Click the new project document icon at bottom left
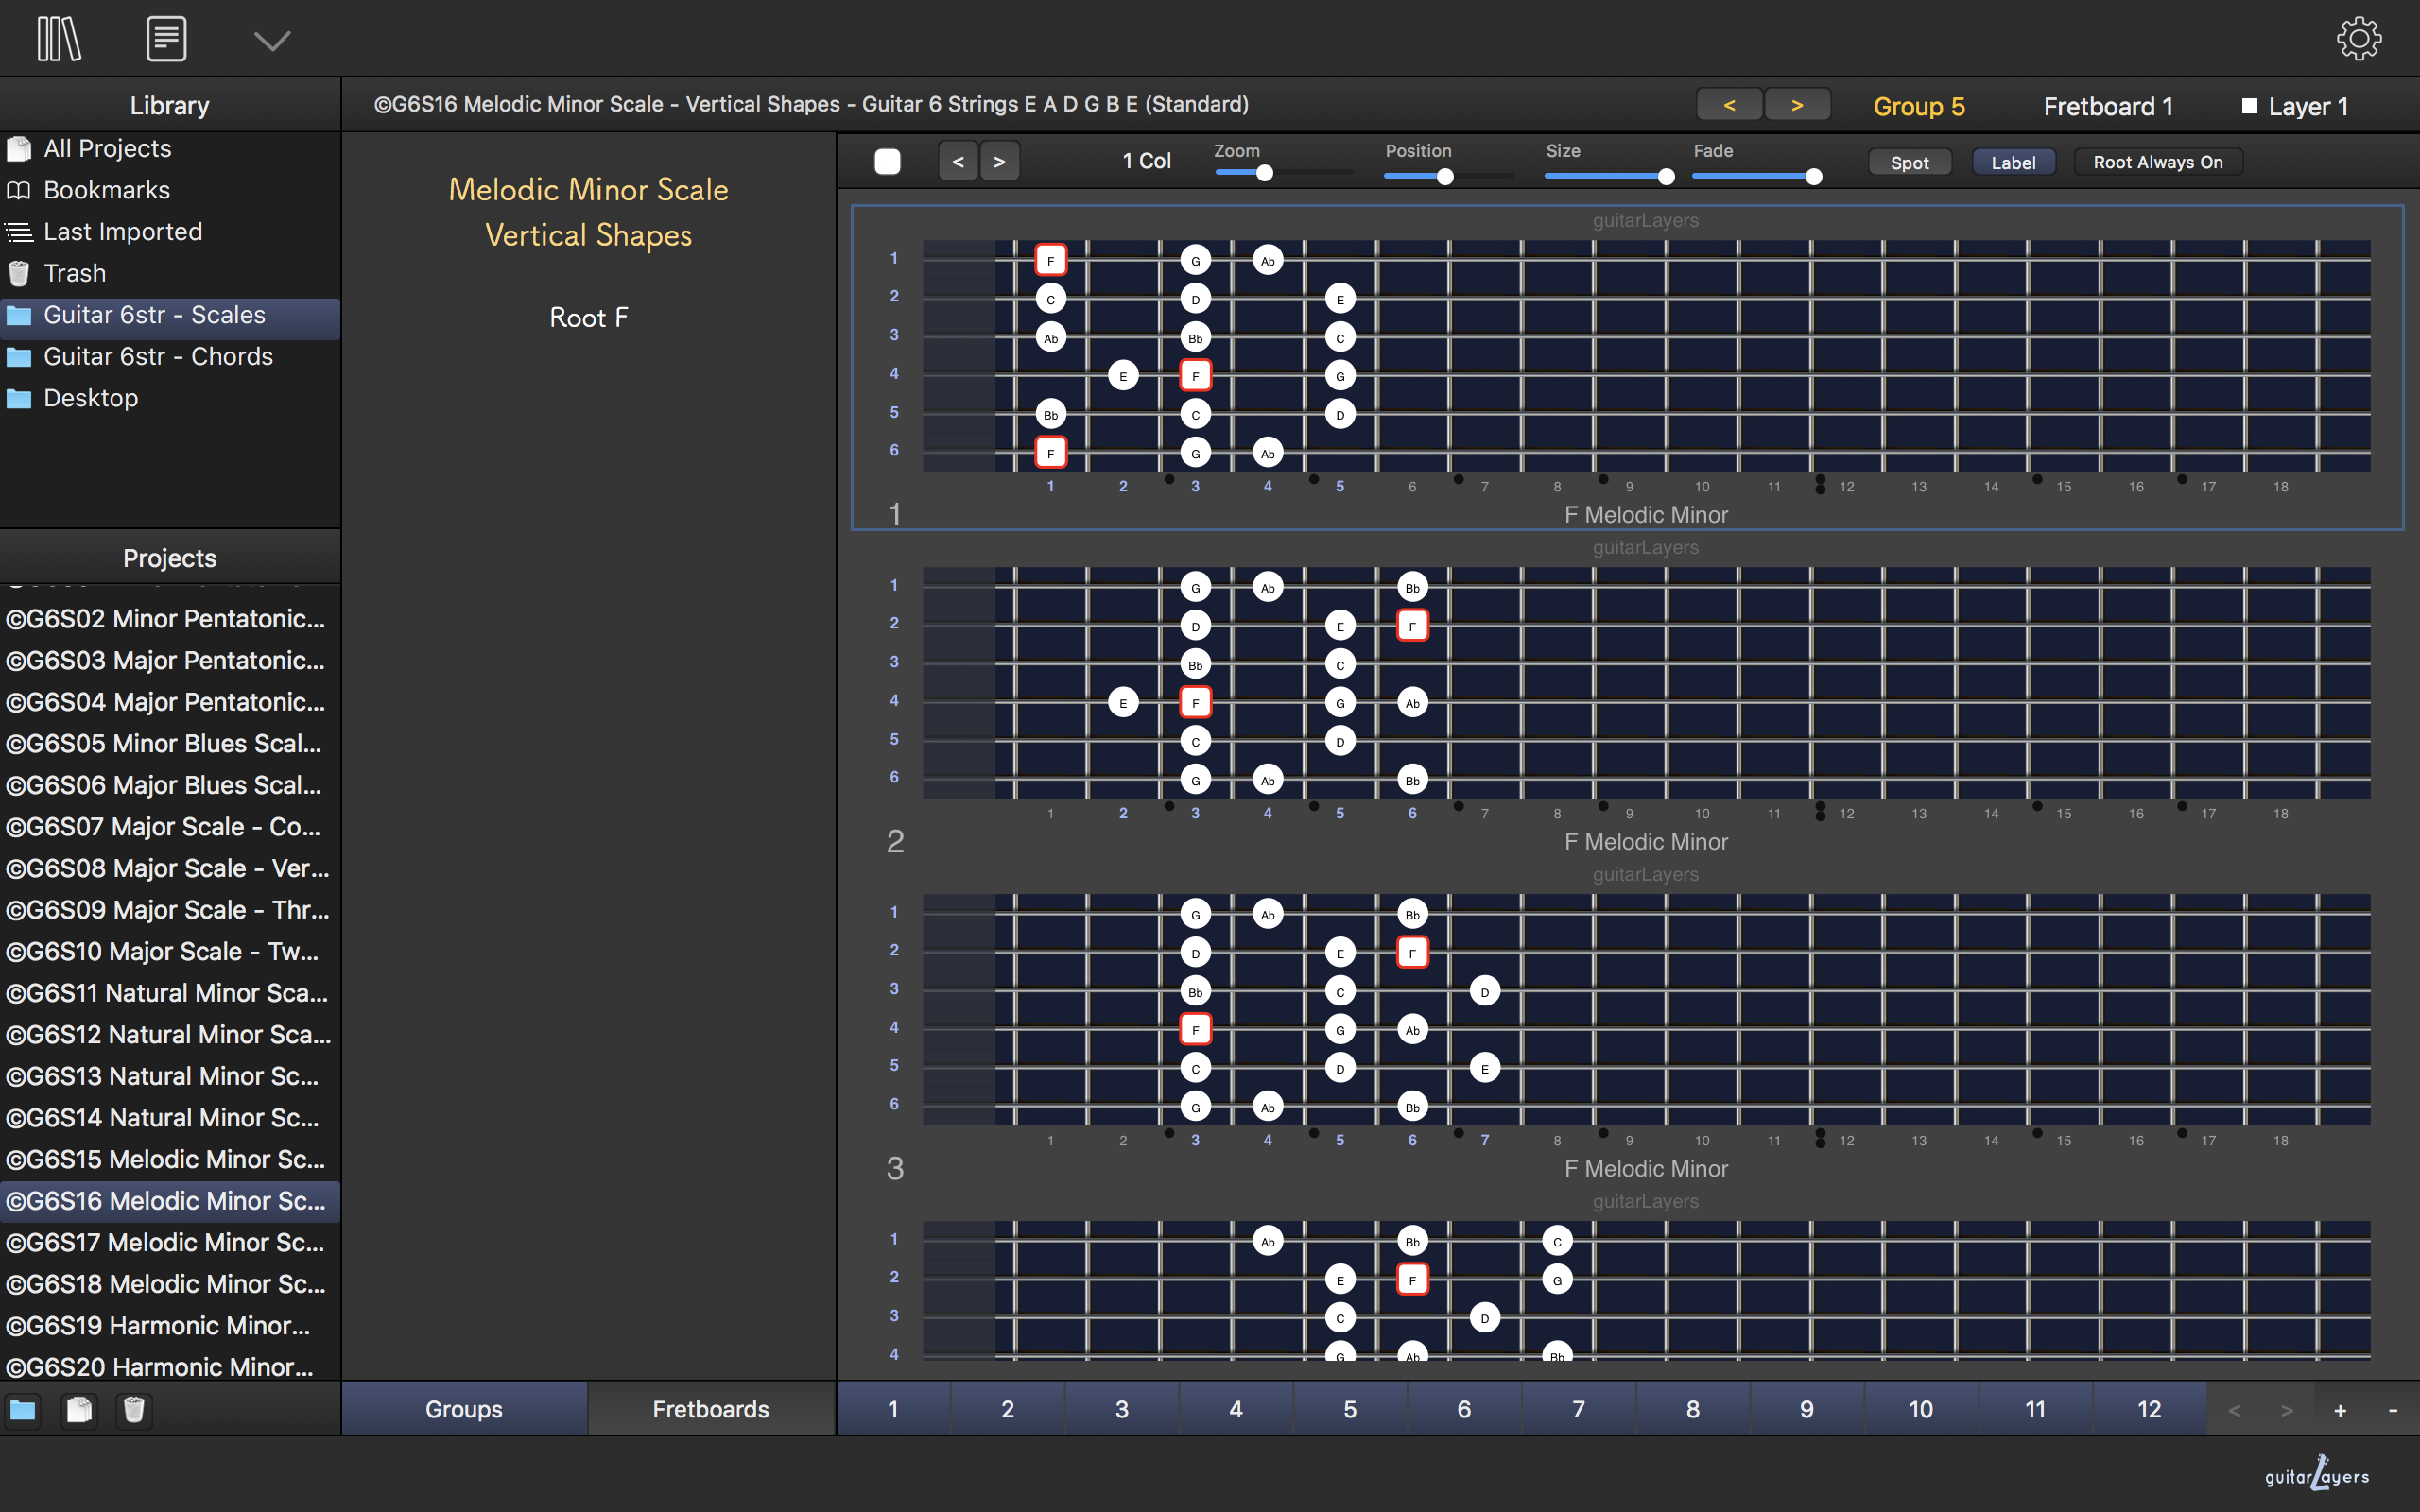The height and width of the screenshot is (1512, 2420). 79,1410
